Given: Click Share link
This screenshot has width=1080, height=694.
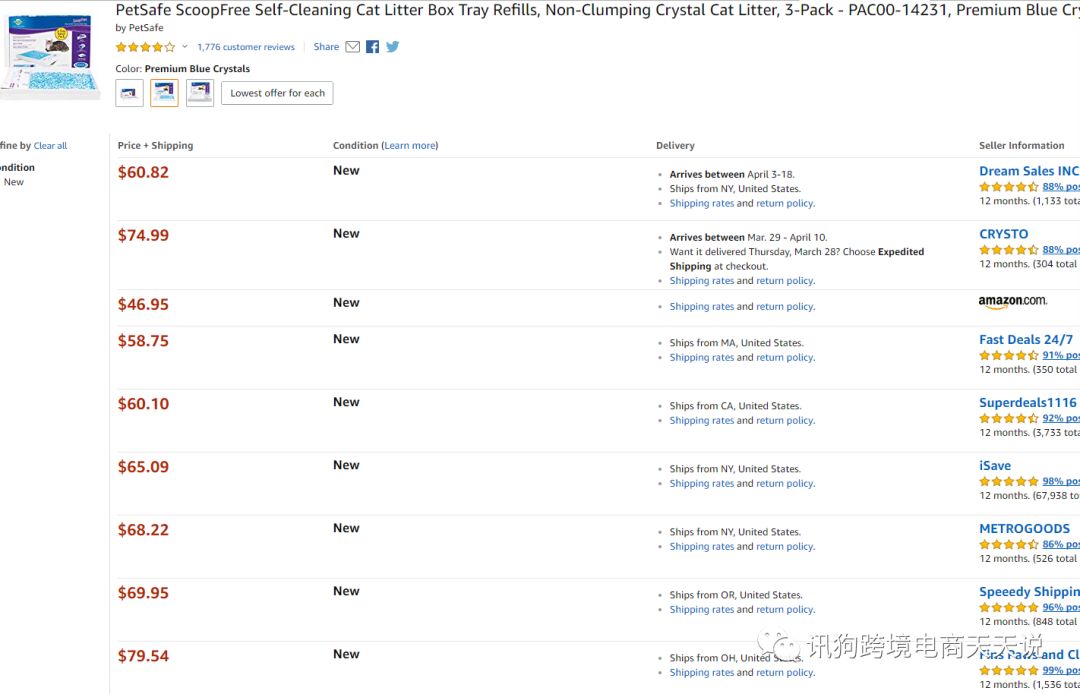Looking at the screenshot, I should [x=326, y=47].
